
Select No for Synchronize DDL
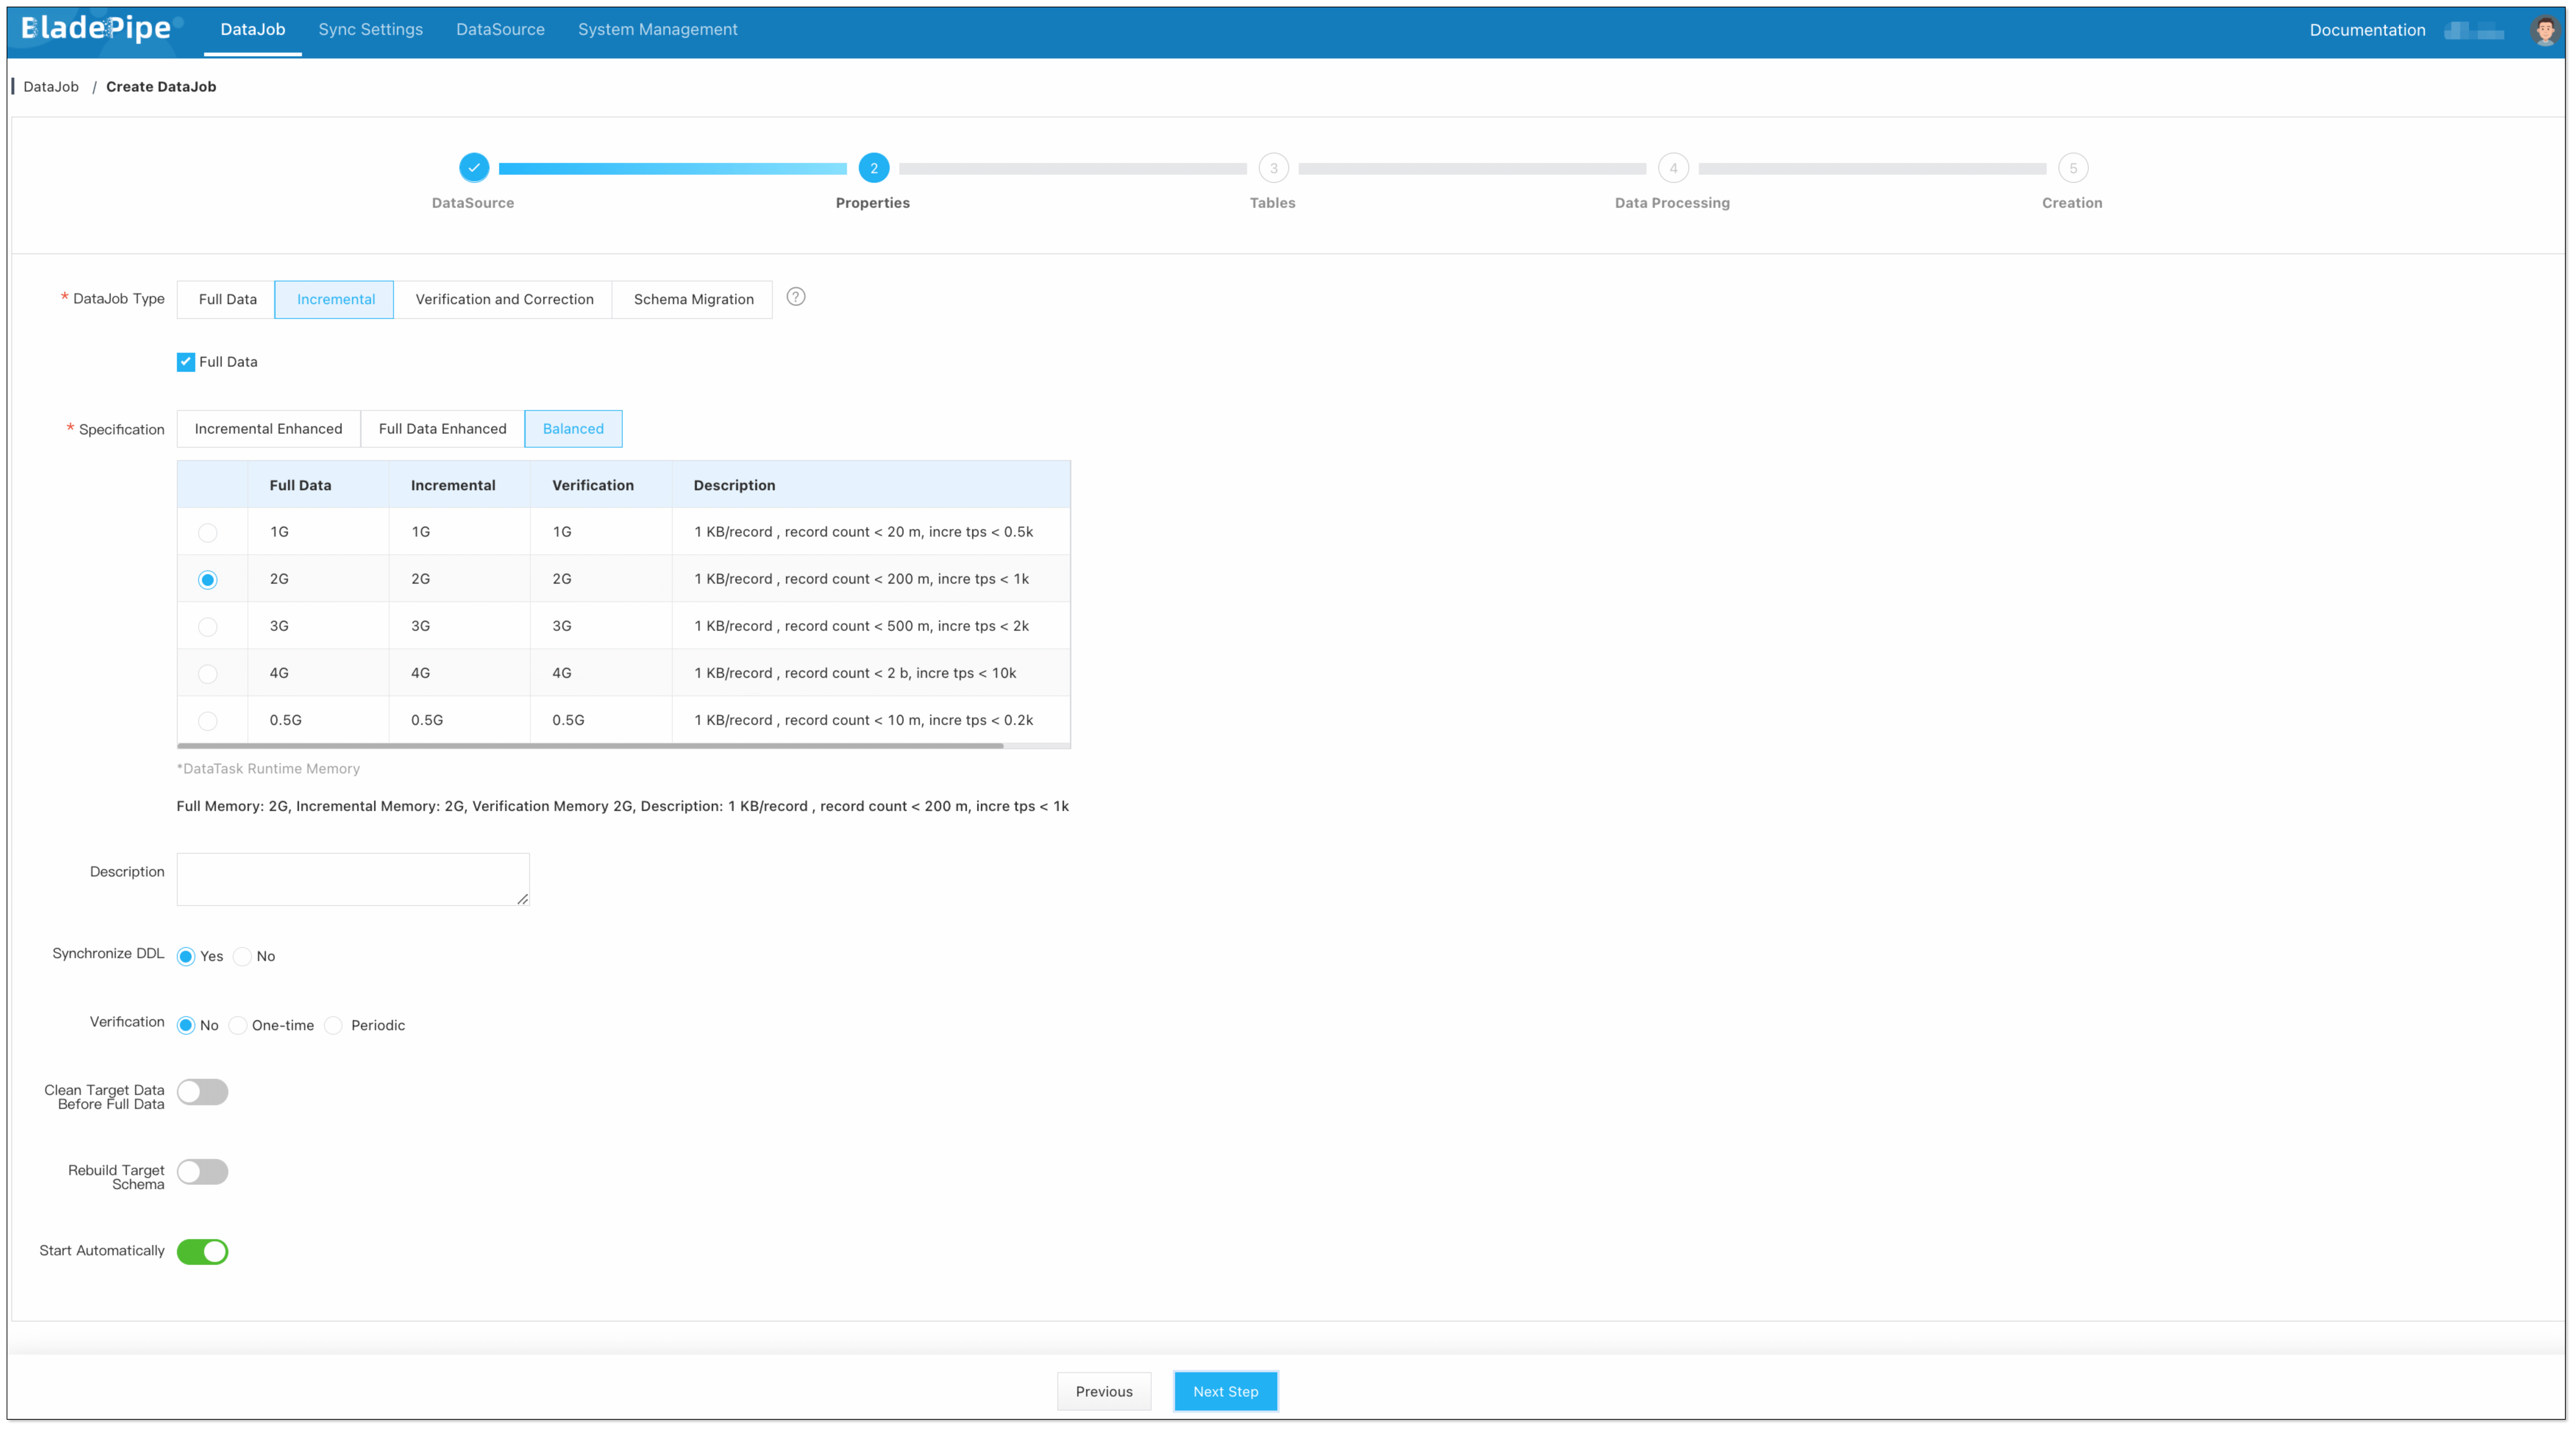[x=242, y=956]
